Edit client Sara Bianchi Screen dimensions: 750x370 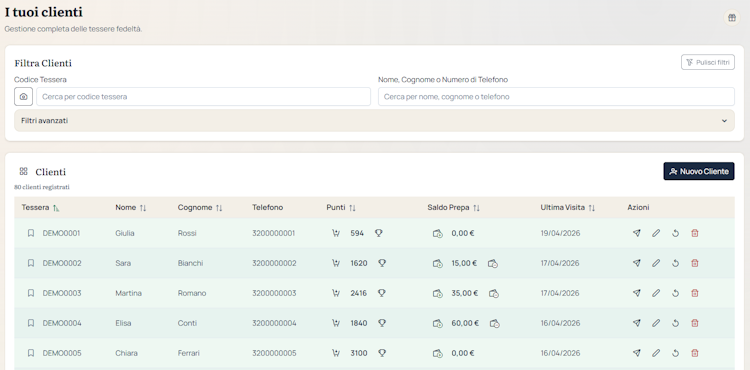click(x=656, y=263)
